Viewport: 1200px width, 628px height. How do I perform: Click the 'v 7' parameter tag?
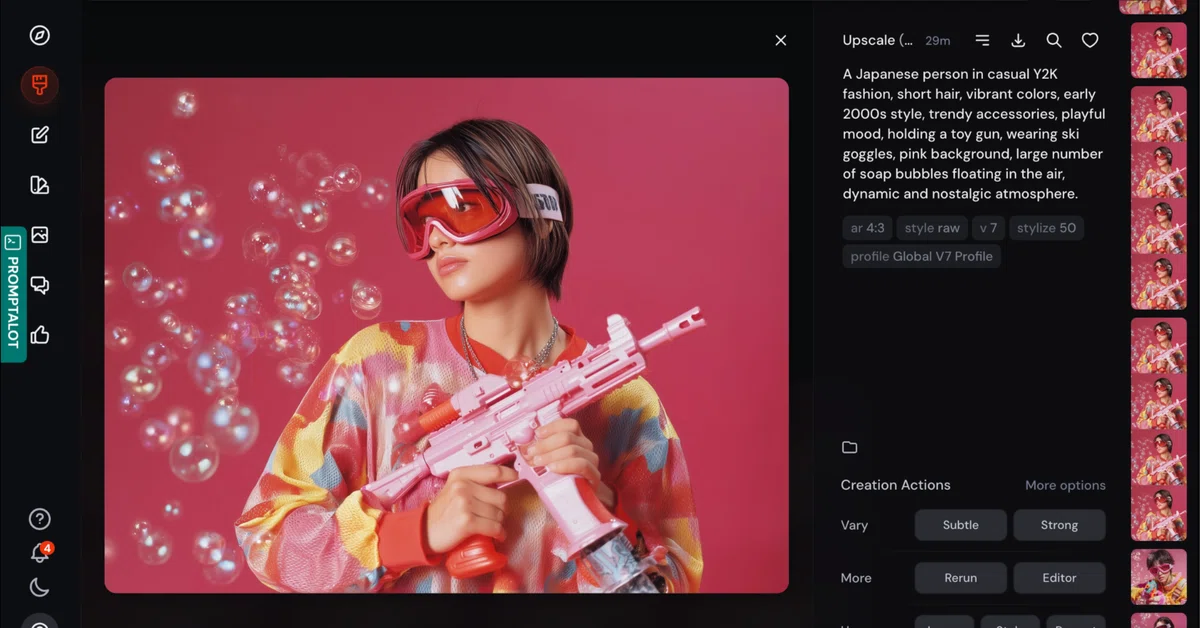pos(988,228)
